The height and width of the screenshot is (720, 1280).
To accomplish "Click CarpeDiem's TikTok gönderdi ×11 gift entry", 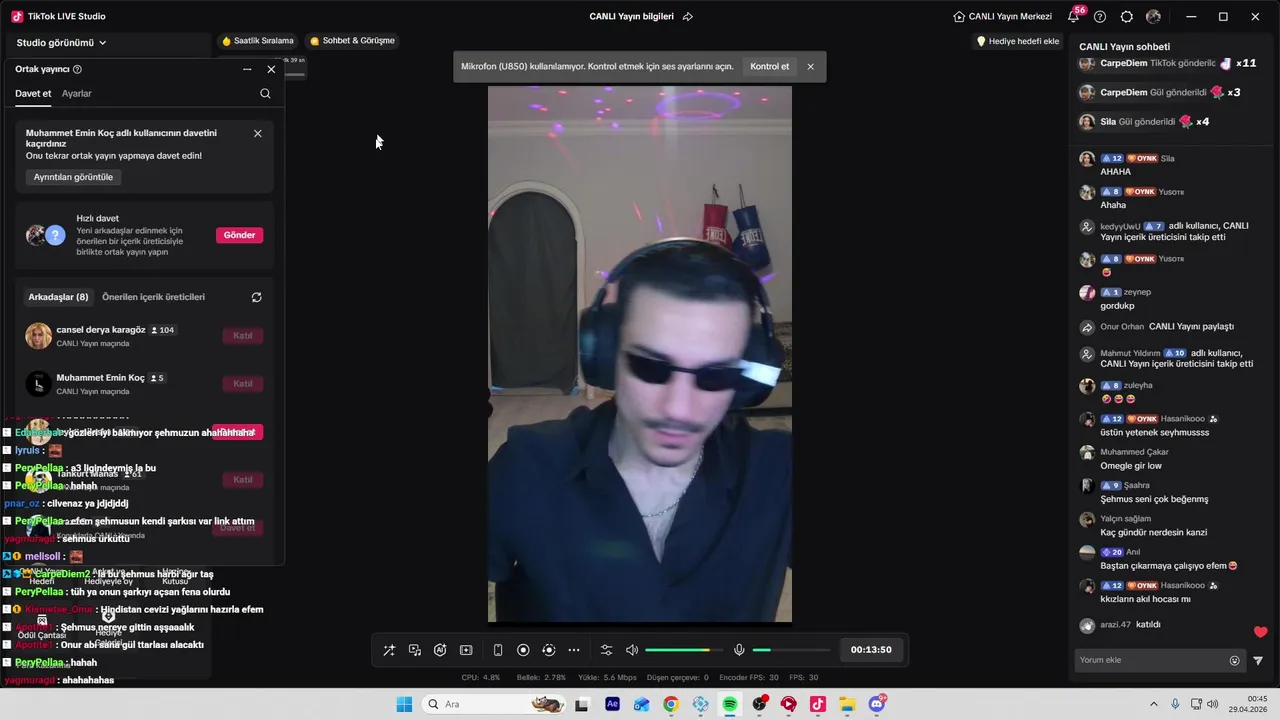I will [1167, 63].
